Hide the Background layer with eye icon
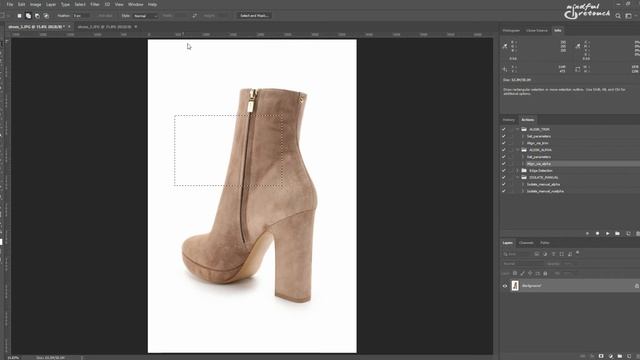The image size is (640, 360). click(x=505, y=286)
